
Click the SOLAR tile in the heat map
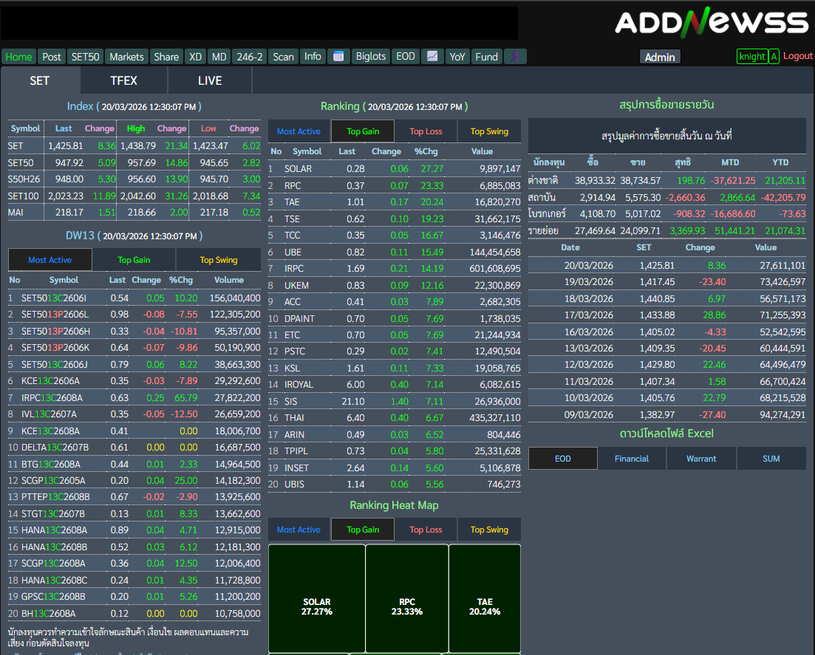[x=316, y=606]
